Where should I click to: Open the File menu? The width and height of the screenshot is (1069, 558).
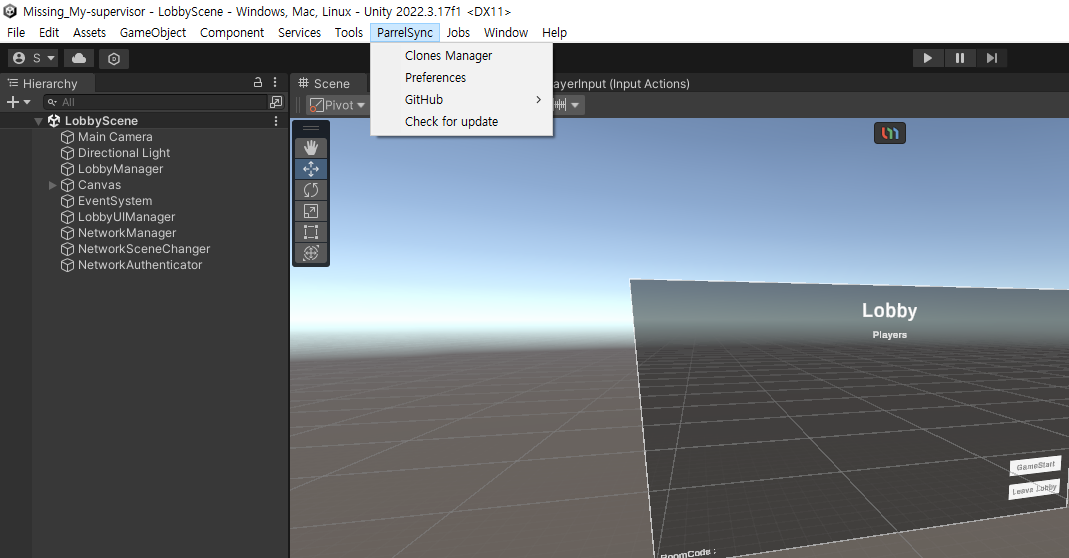click(16, 33)
